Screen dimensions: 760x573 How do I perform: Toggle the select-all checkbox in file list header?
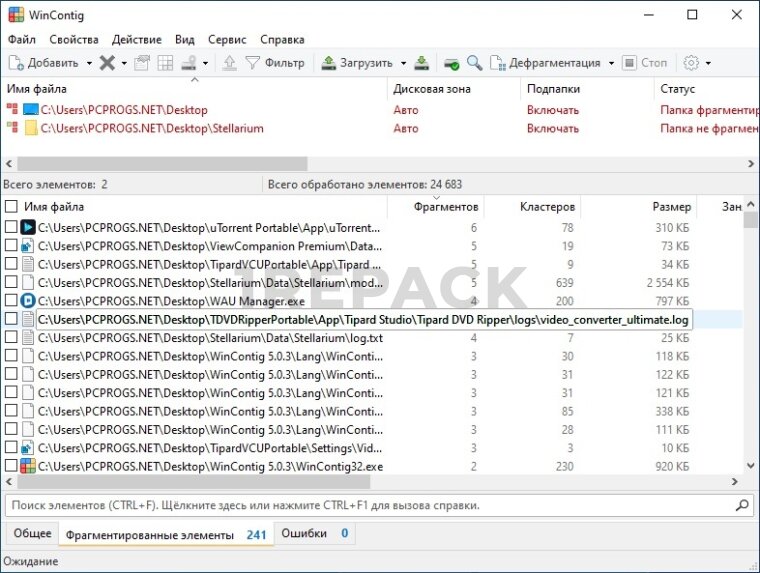click(x=11, y=207)
